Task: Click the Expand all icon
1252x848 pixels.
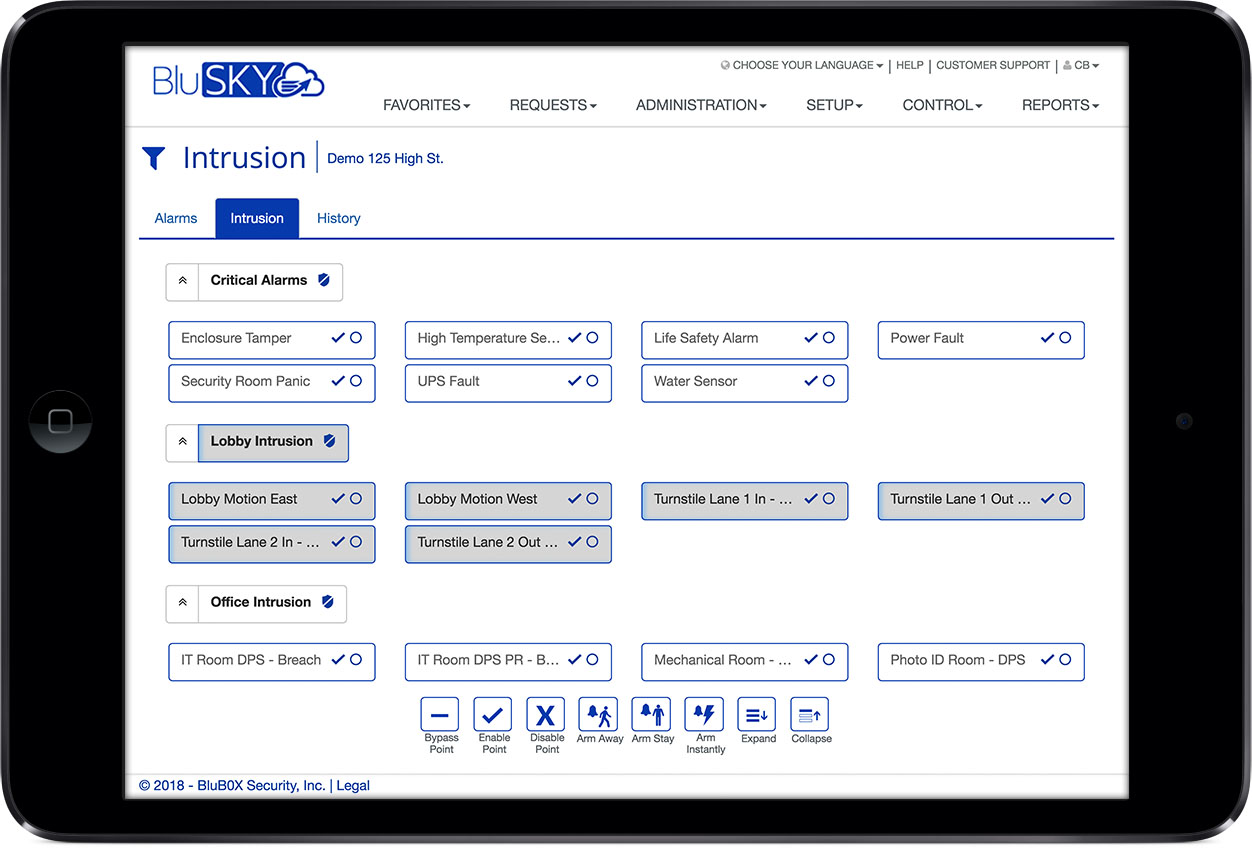Action: point(757,715)
